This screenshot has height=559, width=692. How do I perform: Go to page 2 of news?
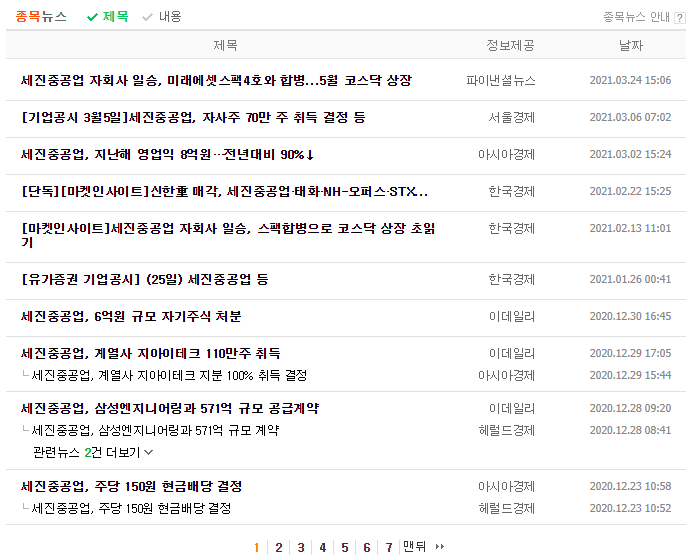(278, 548)
